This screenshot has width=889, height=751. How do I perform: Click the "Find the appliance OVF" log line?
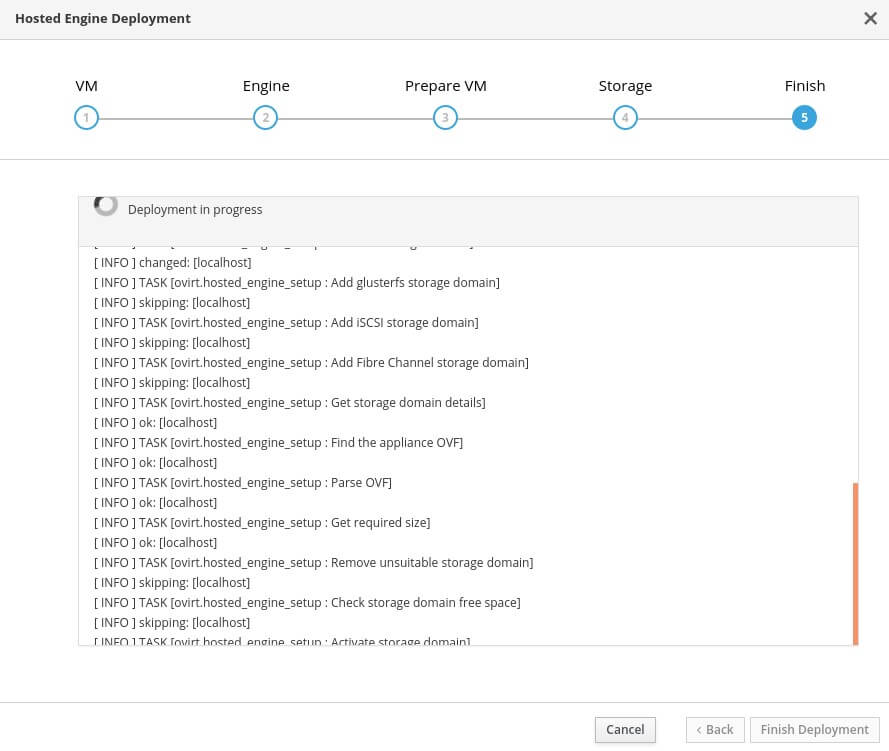(278, 443)
